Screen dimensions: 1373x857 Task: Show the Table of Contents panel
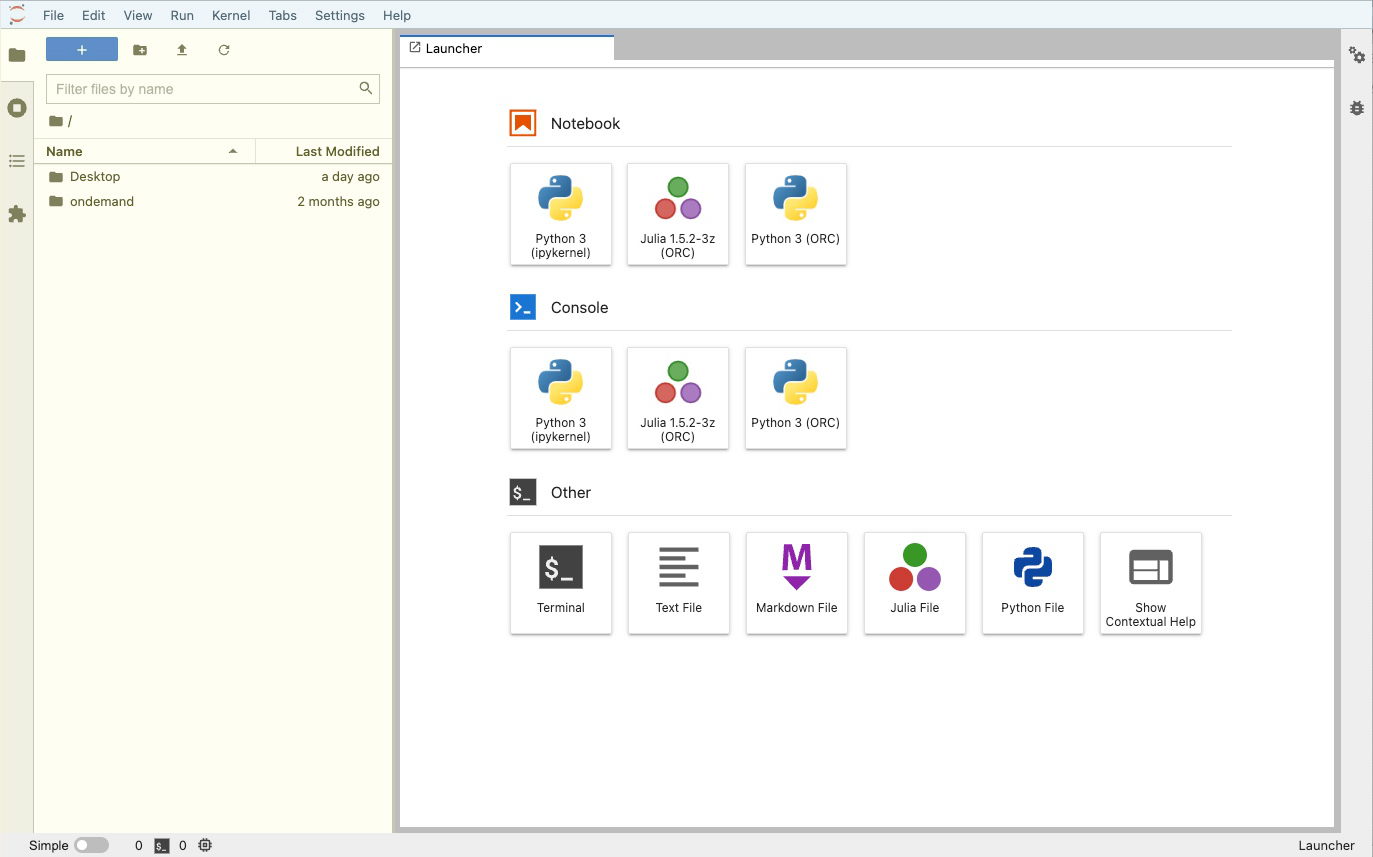17,161
